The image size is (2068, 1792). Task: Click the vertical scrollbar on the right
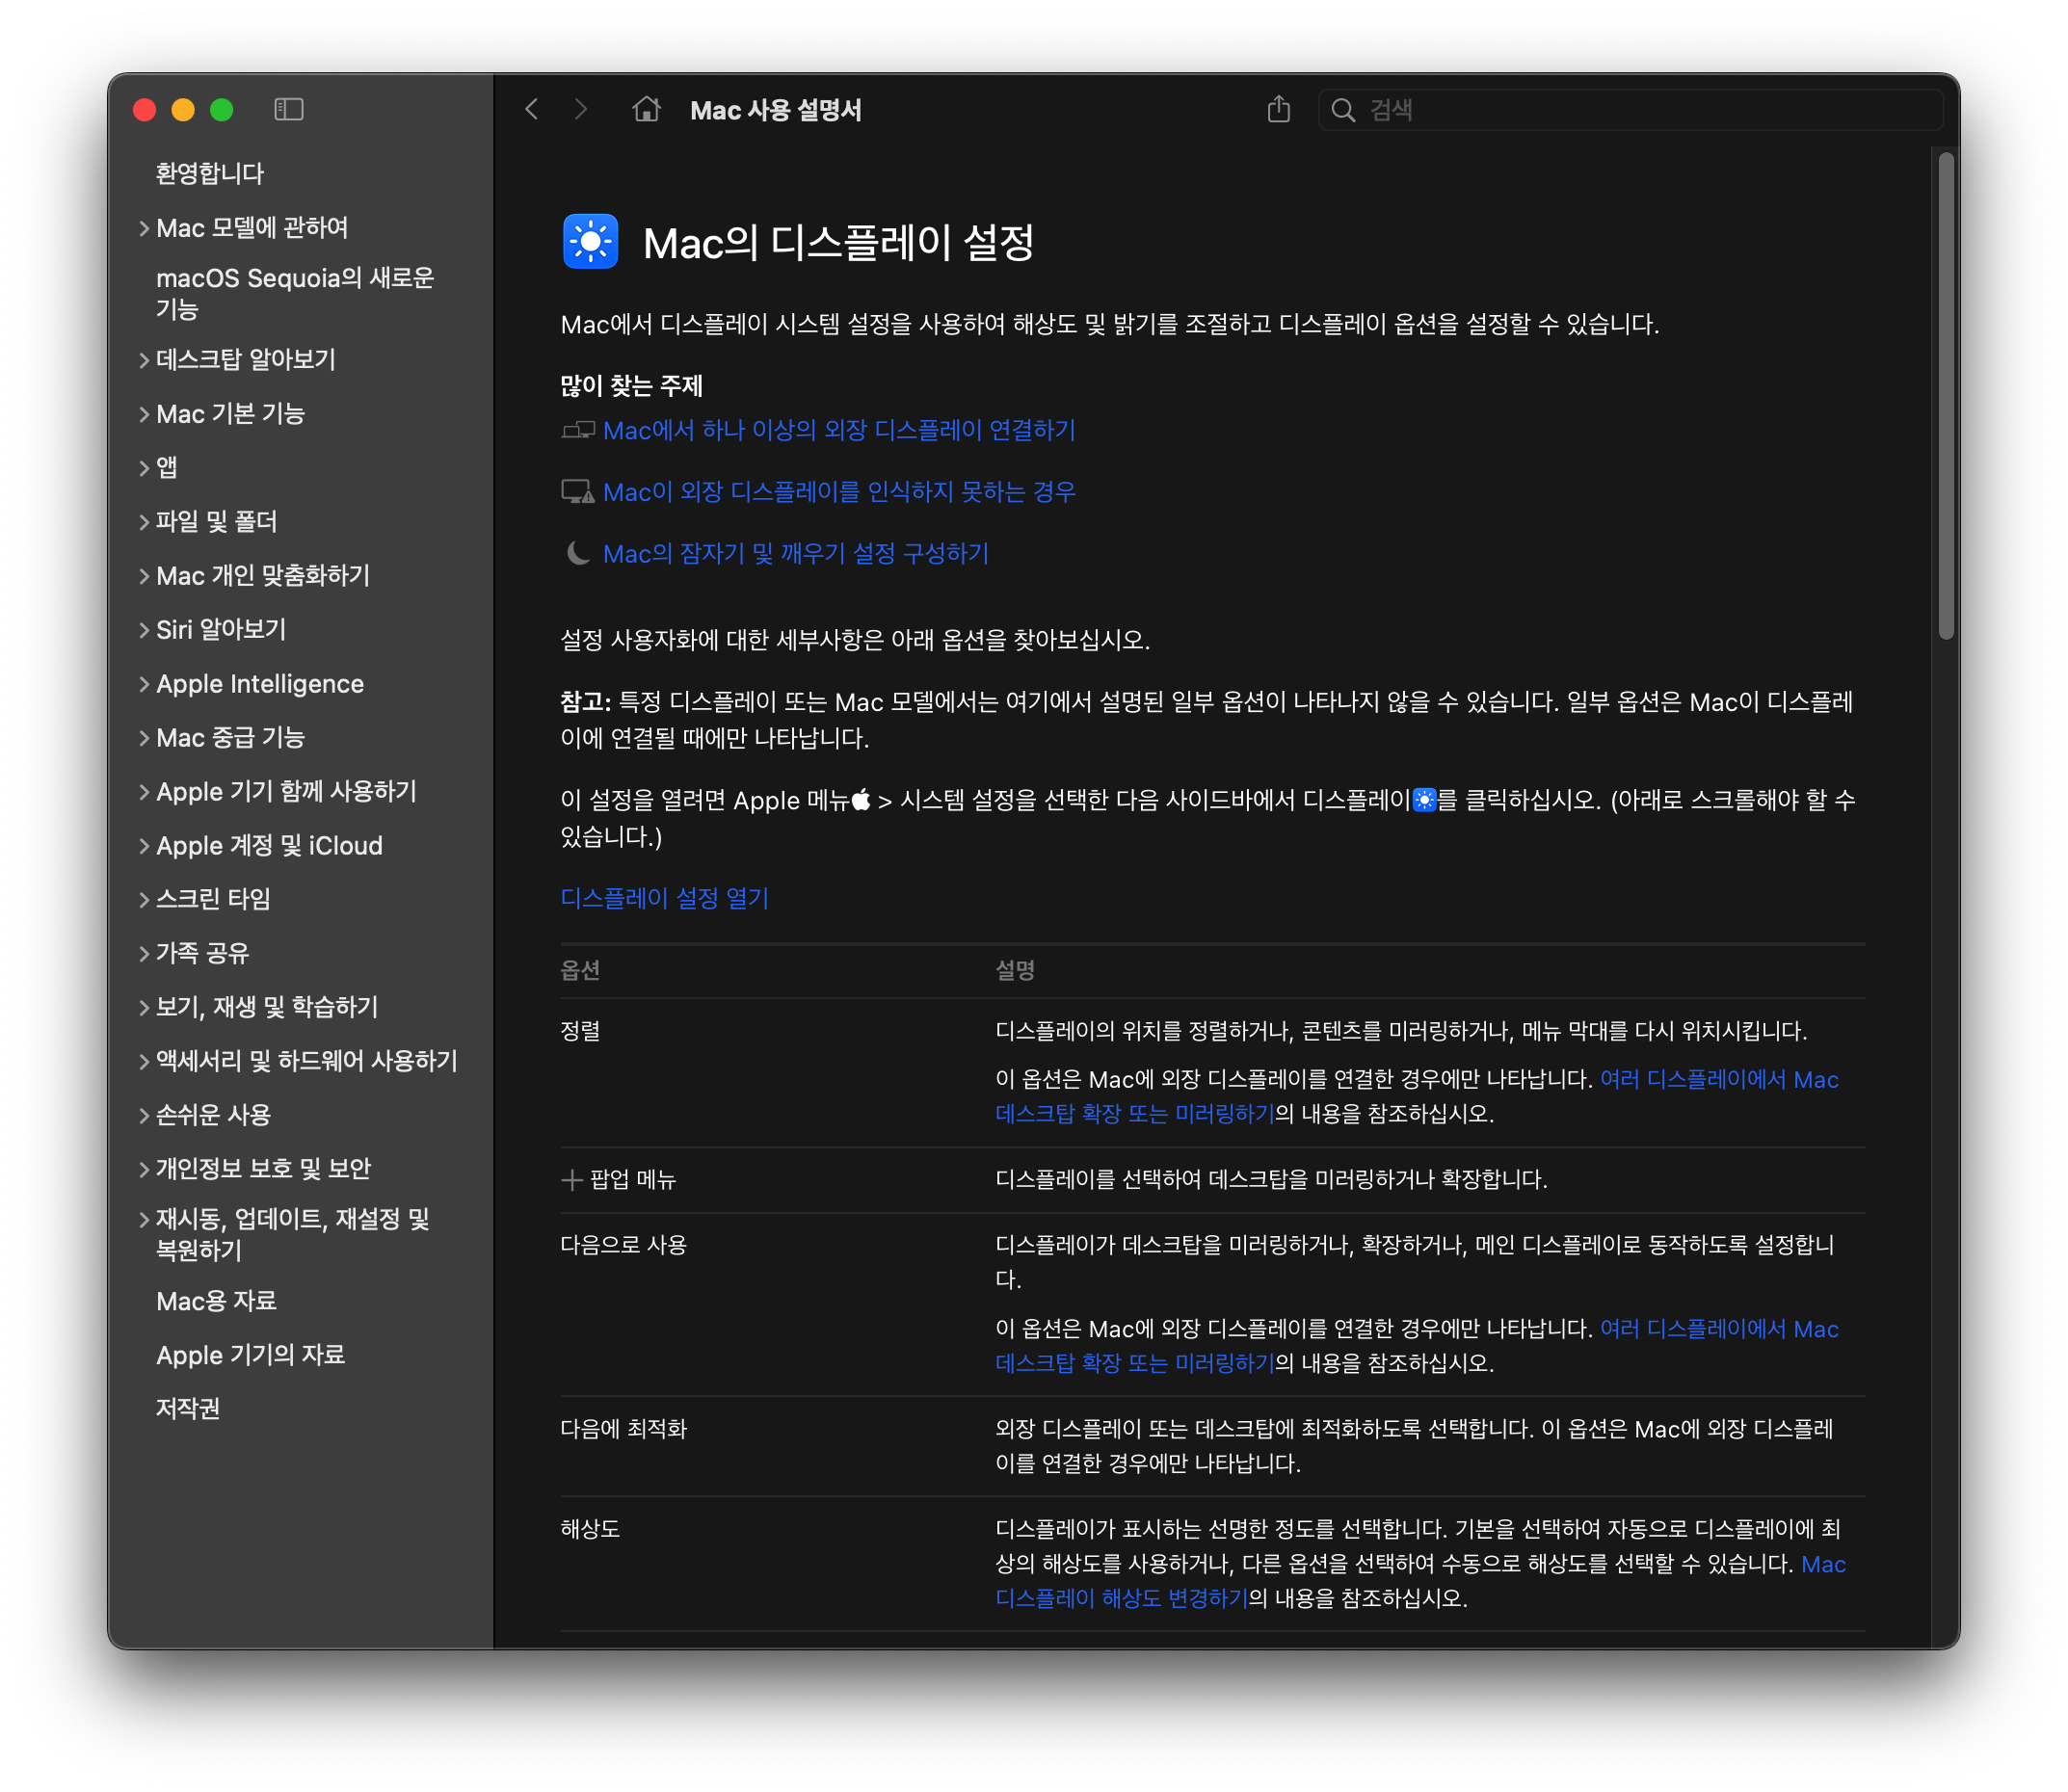(1945, 396)
